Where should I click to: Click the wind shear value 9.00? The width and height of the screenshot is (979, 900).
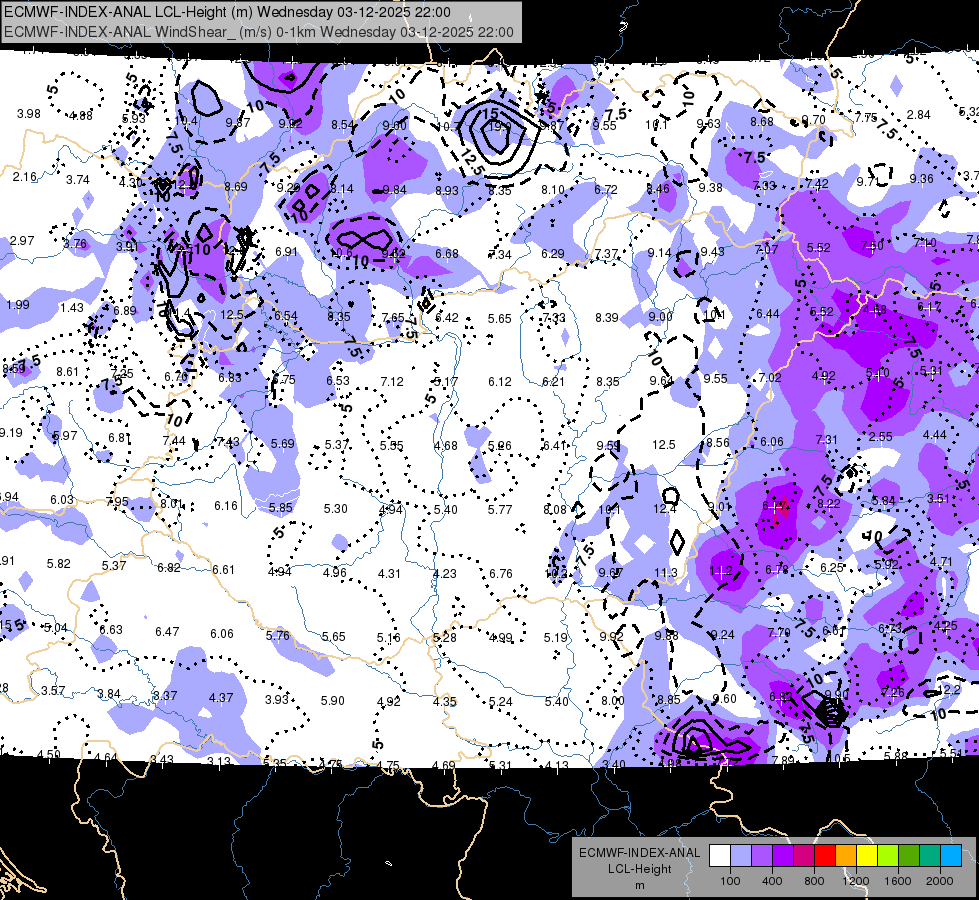[x=661, y=317]
